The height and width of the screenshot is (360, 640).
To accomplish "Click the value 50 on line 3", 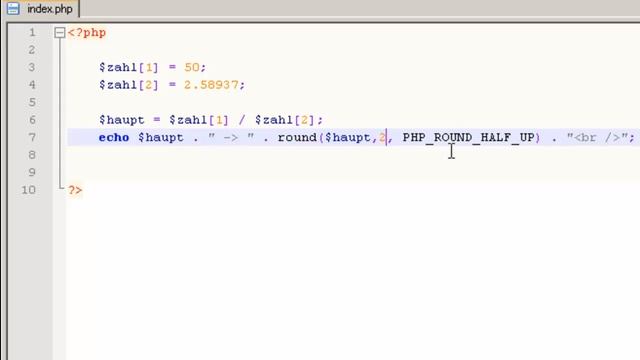I will (x=191, y=67).
